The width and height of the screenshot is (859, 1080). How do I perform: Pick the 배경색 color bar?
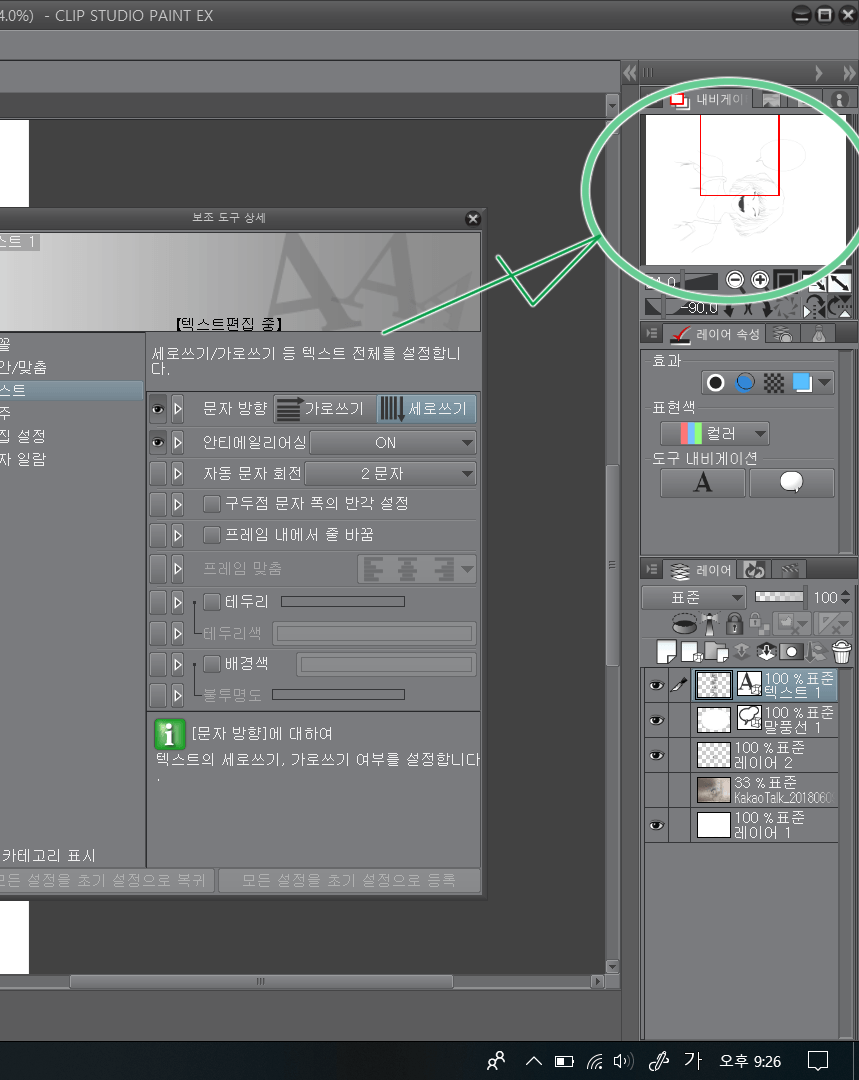(386, 664)
